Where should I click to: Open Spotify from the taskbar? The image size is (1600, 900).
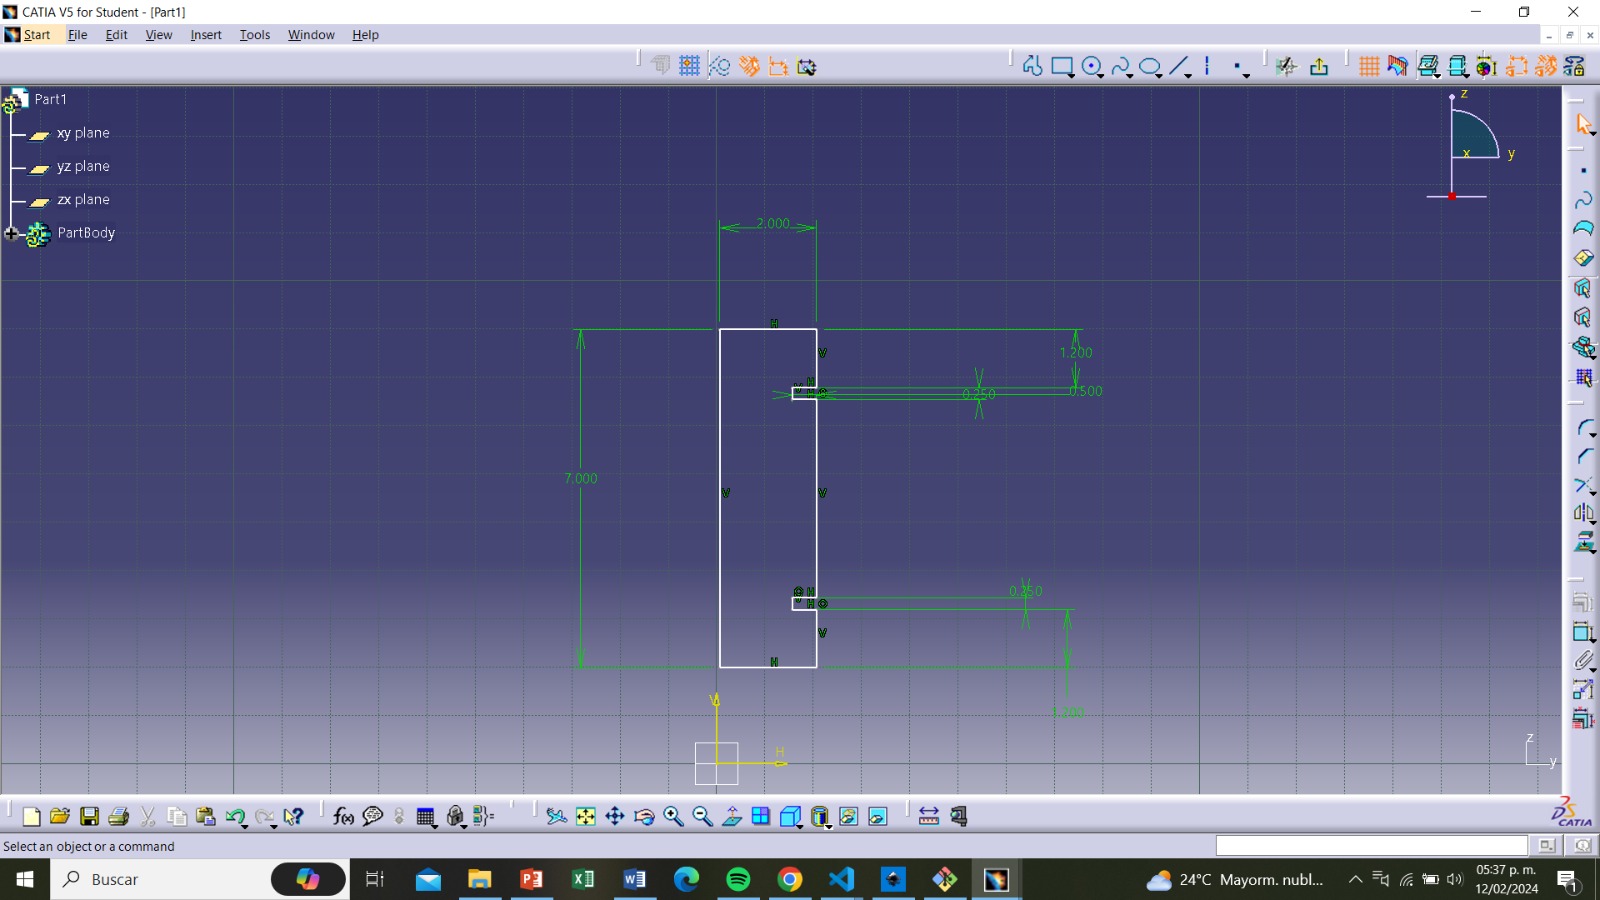pos(738,879)
